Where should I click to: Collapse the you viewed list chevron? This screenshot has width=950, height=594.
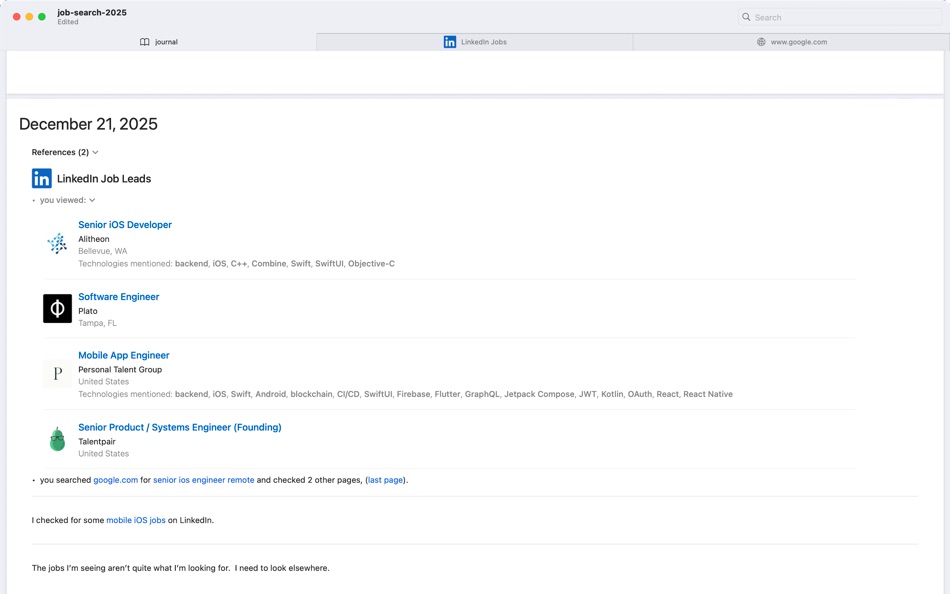92,200
